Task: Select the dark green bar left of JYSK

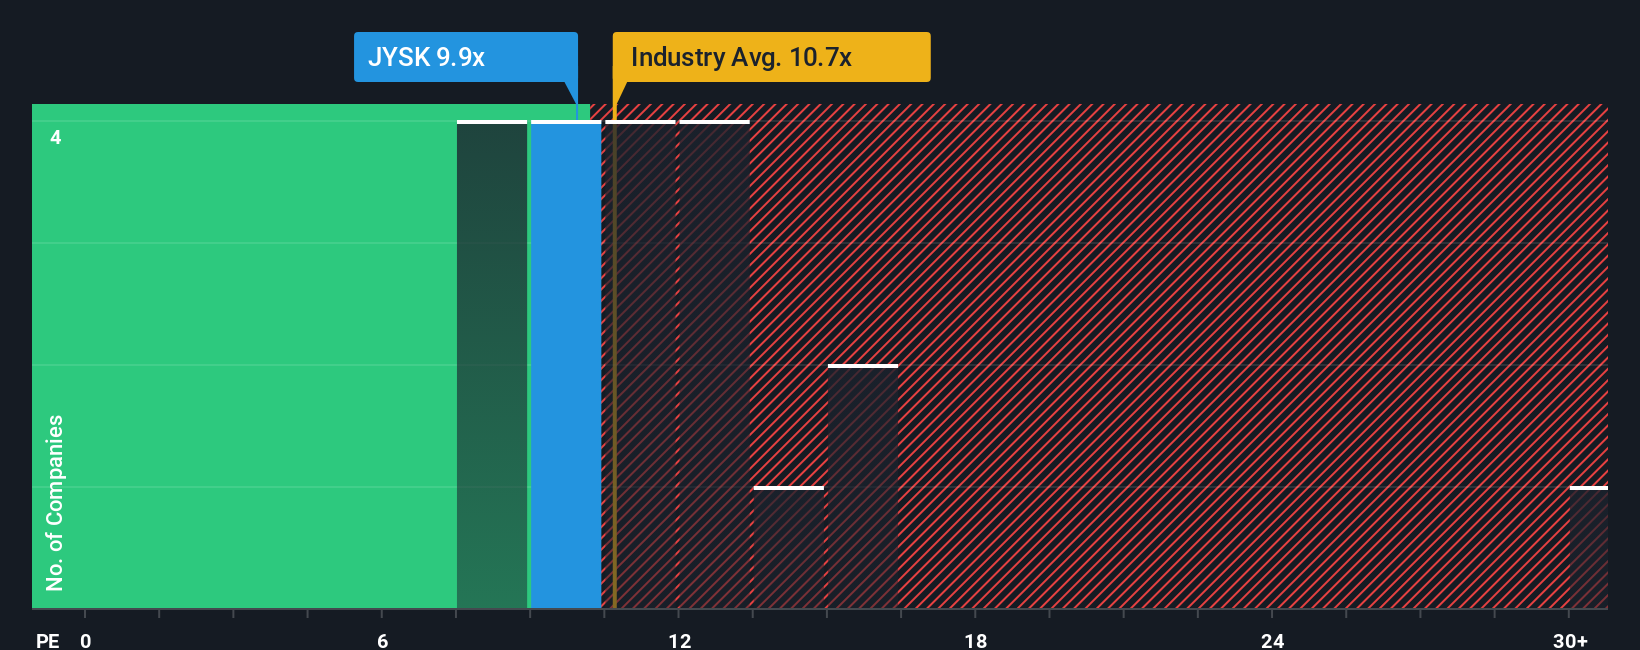Action: pos(492,365)
